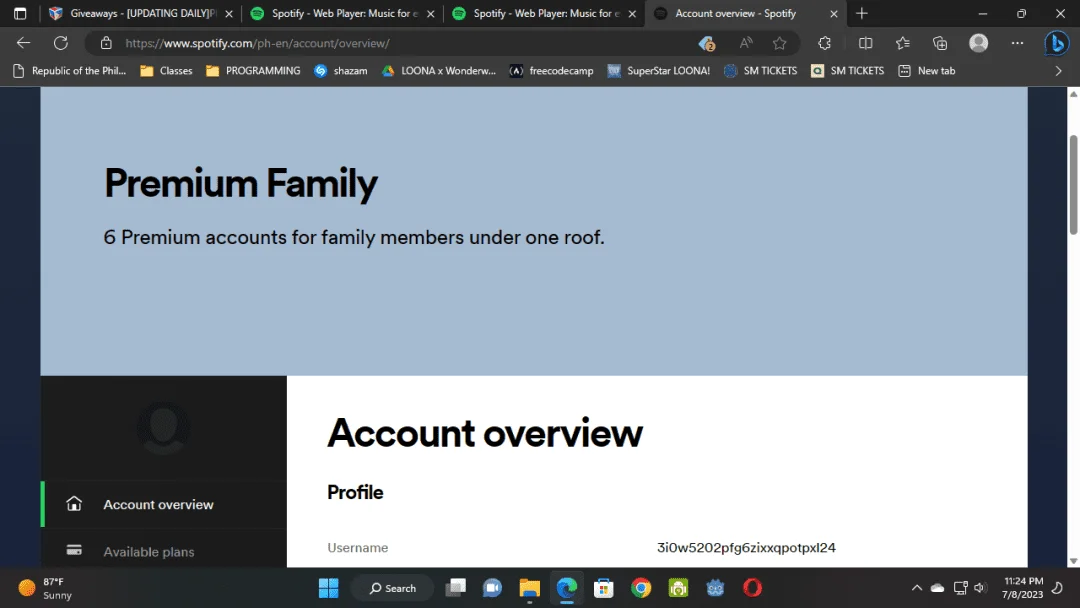Image resolution: width=1080 pixels, height=608 pixels.
Task: Open a new browser tab
Action: pos(862,13)
